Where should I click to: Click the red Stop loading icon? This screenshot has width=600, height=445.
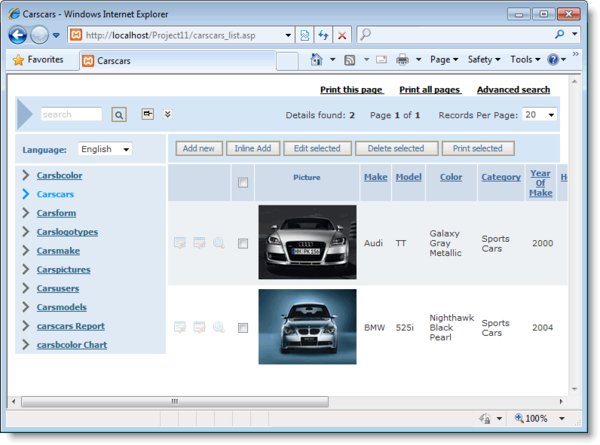342,35
